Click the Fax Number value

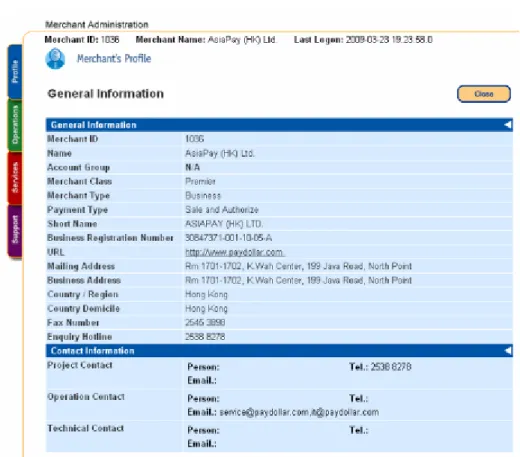205,323
